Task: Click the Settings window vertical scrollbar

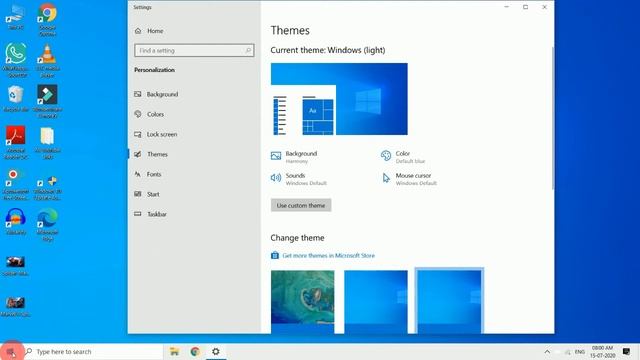Action: pyautogui.click(x=553, y=118)
